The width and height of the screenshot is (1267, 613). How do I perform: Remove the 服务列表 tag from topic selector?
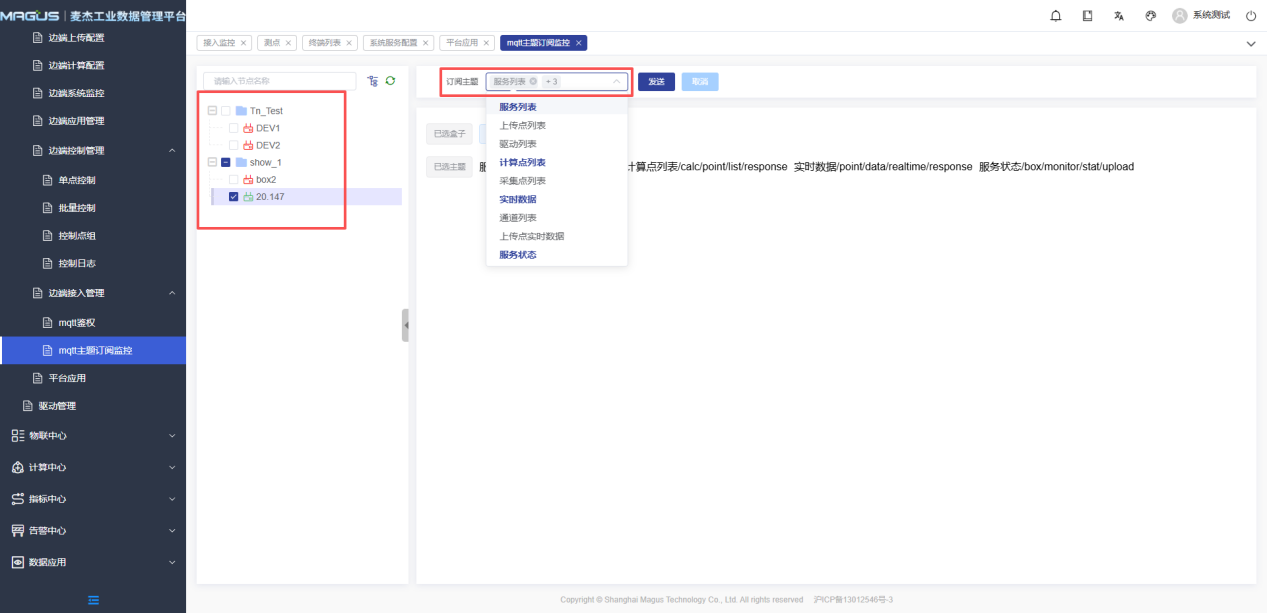(533, 82)
